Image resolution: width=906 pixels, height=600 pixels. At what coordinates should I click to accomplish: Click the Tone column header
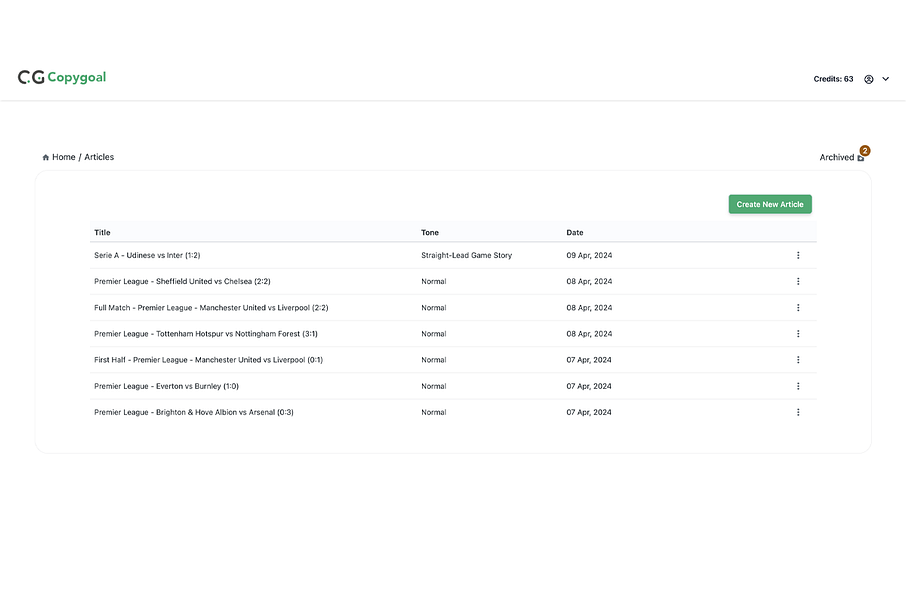point(430,232)
